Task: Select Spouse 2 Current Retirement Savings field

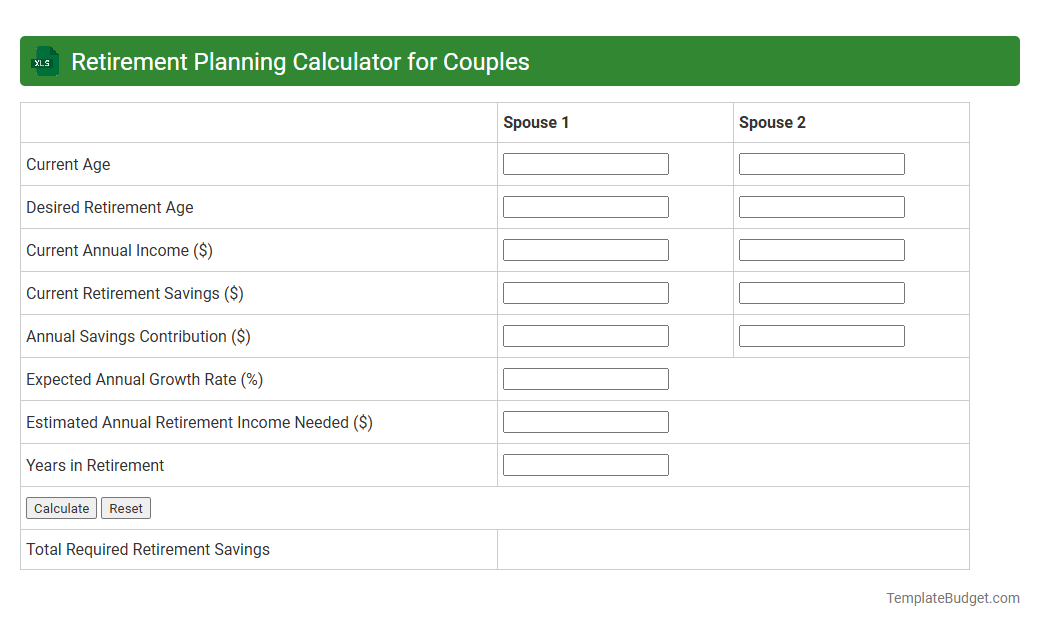Action: tap(821, 292)
